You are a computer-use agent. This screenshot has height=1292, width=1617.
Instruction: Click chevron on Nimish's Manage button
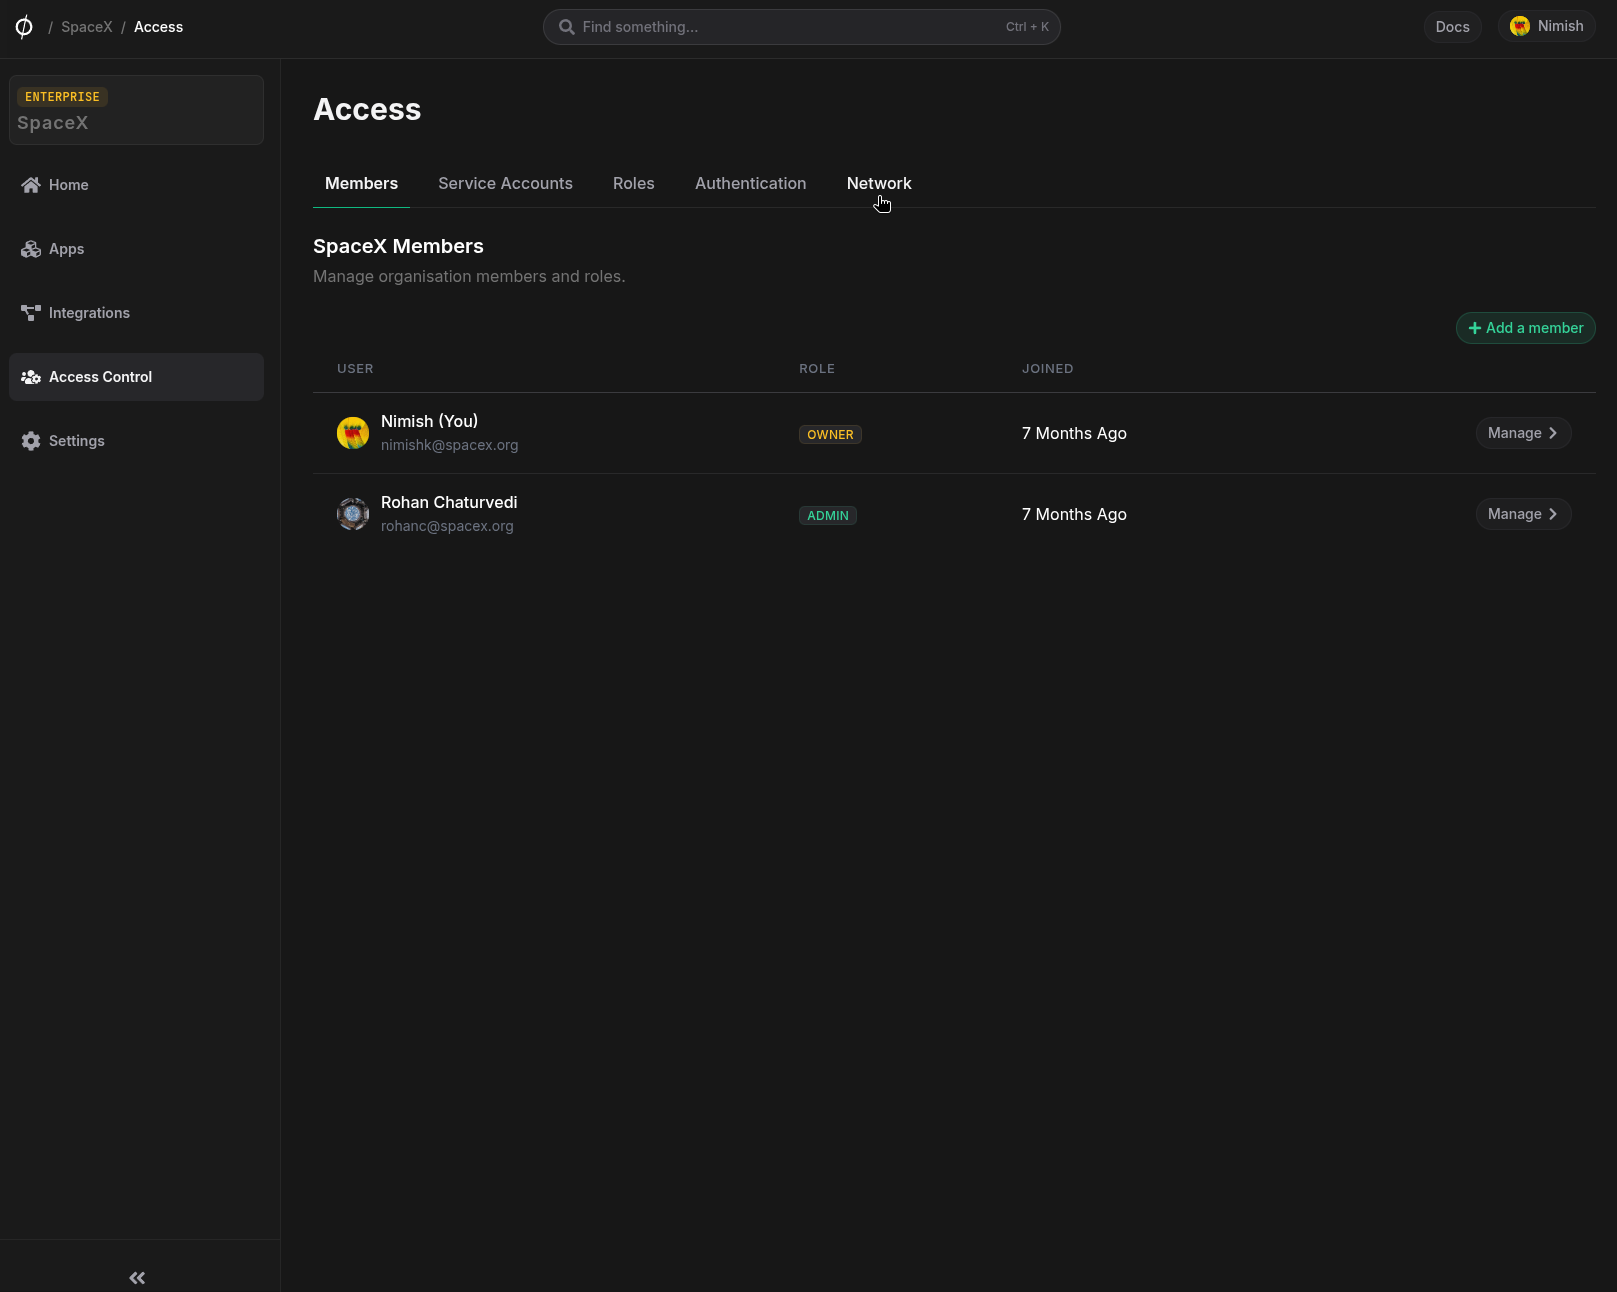tap(1553, 433)
